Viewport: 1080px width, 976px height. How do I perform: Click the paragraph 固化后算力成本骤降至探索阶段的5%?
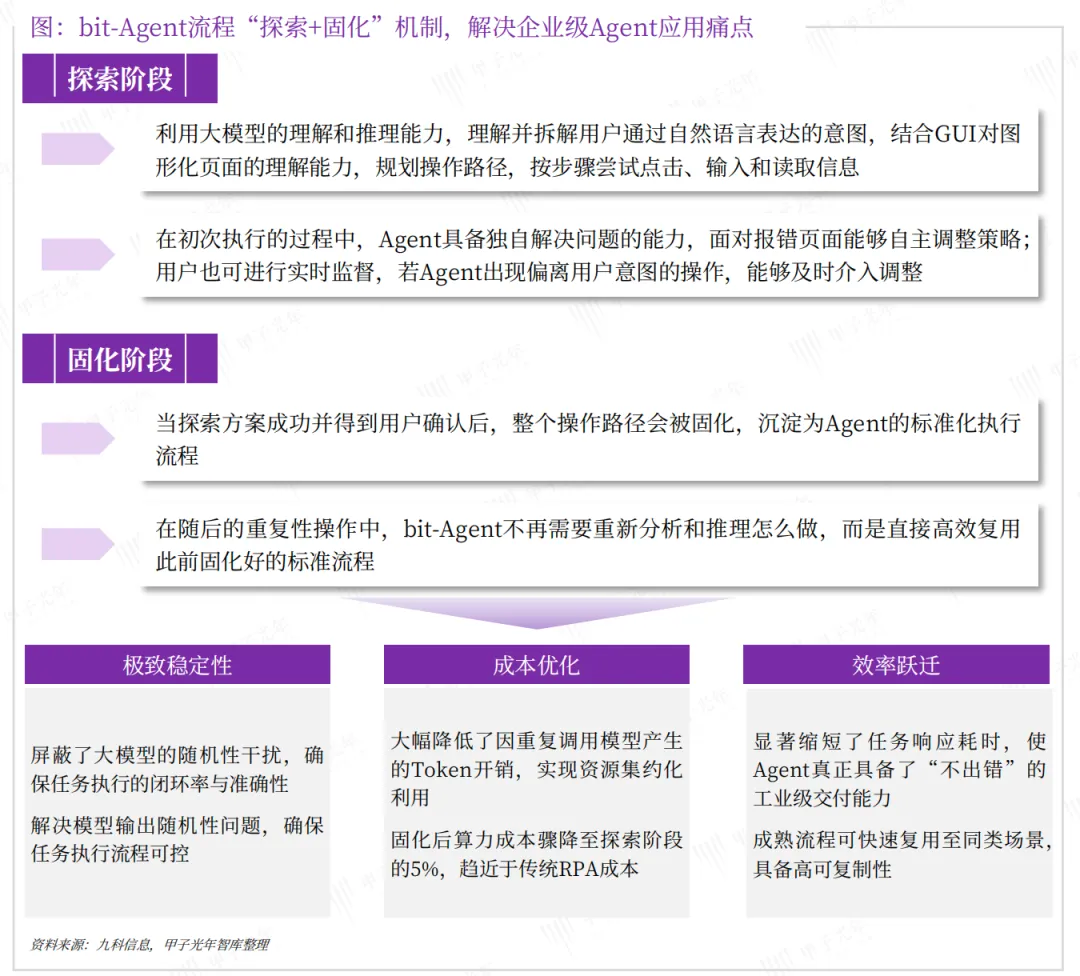click(537, 854)
